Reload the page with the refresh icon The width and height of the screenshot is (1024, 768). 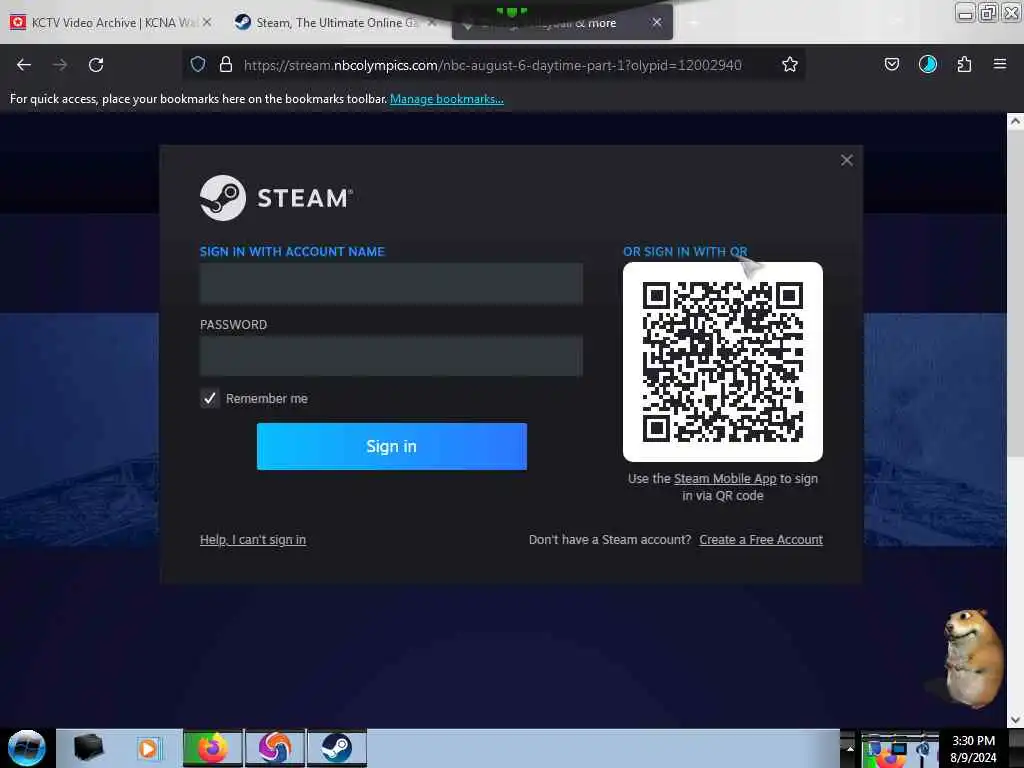[96, 65]
